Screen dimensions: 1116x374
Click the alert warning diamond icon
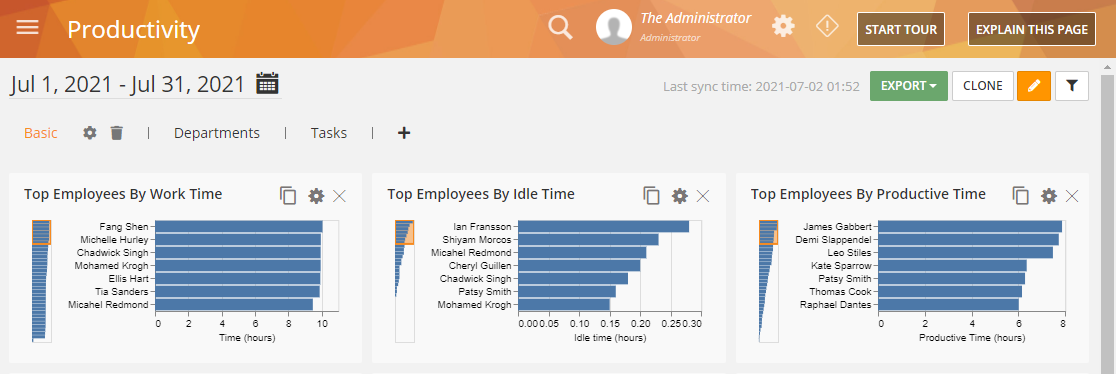827,27
